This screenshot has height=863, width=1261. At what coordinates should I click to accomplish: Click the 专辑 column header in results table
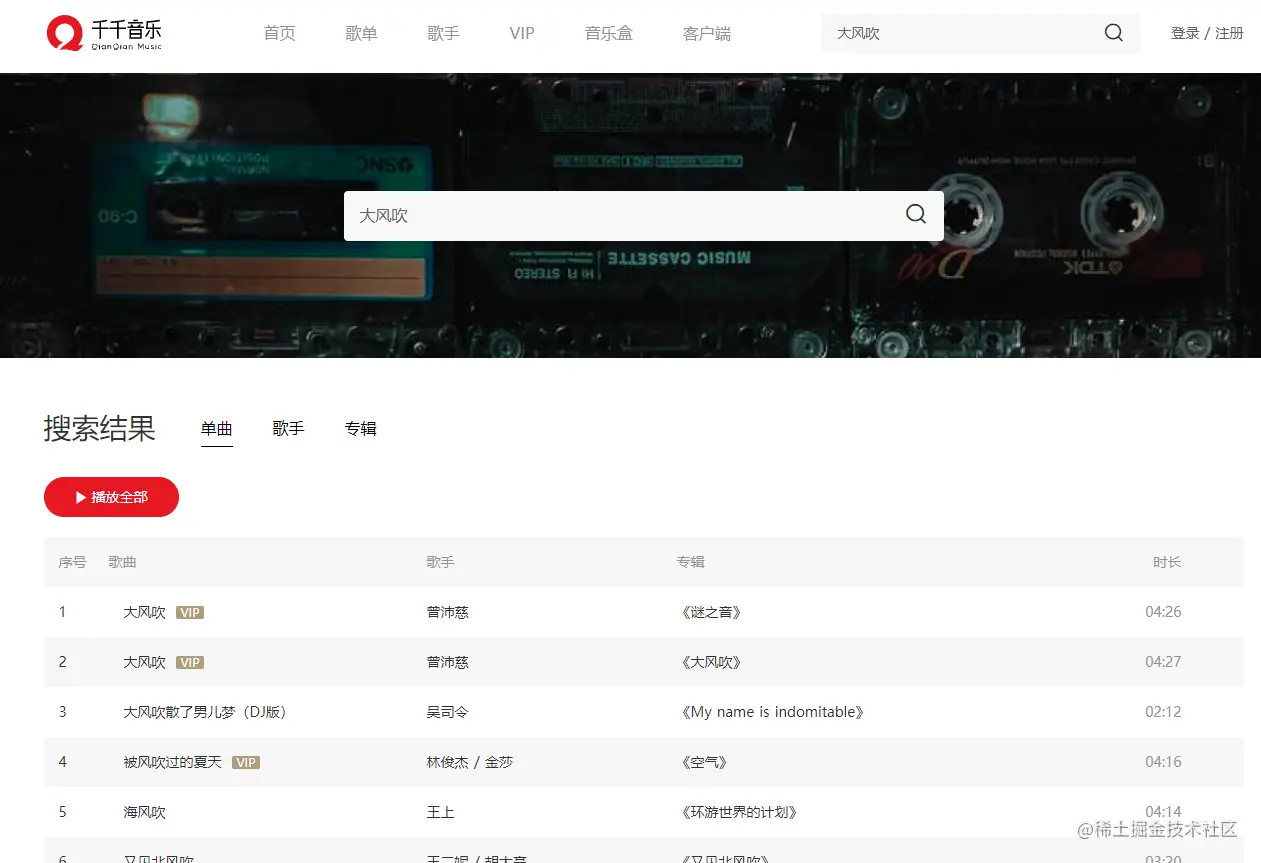(691, 562)
